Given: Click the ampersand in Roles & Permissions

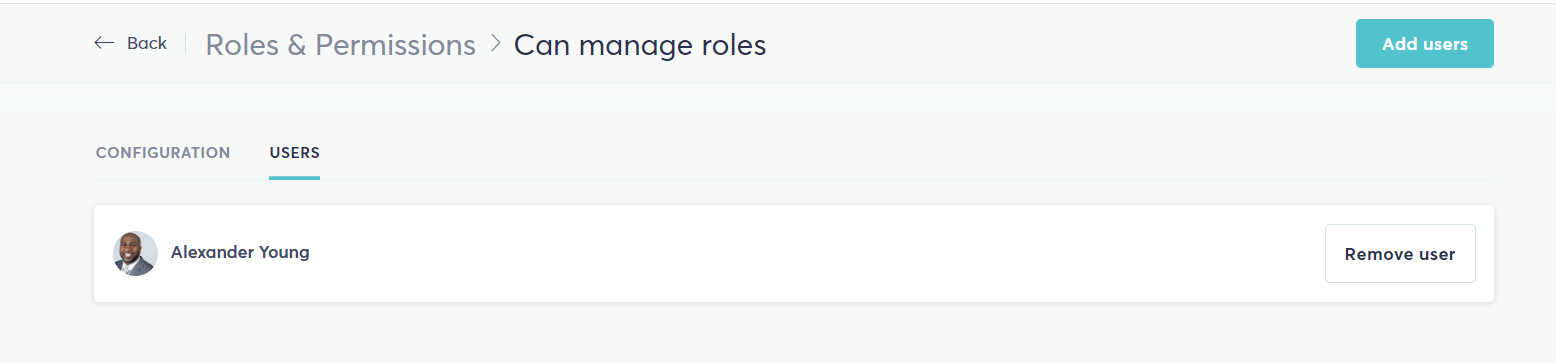Looking at the screenshot, I should [297, 45].
